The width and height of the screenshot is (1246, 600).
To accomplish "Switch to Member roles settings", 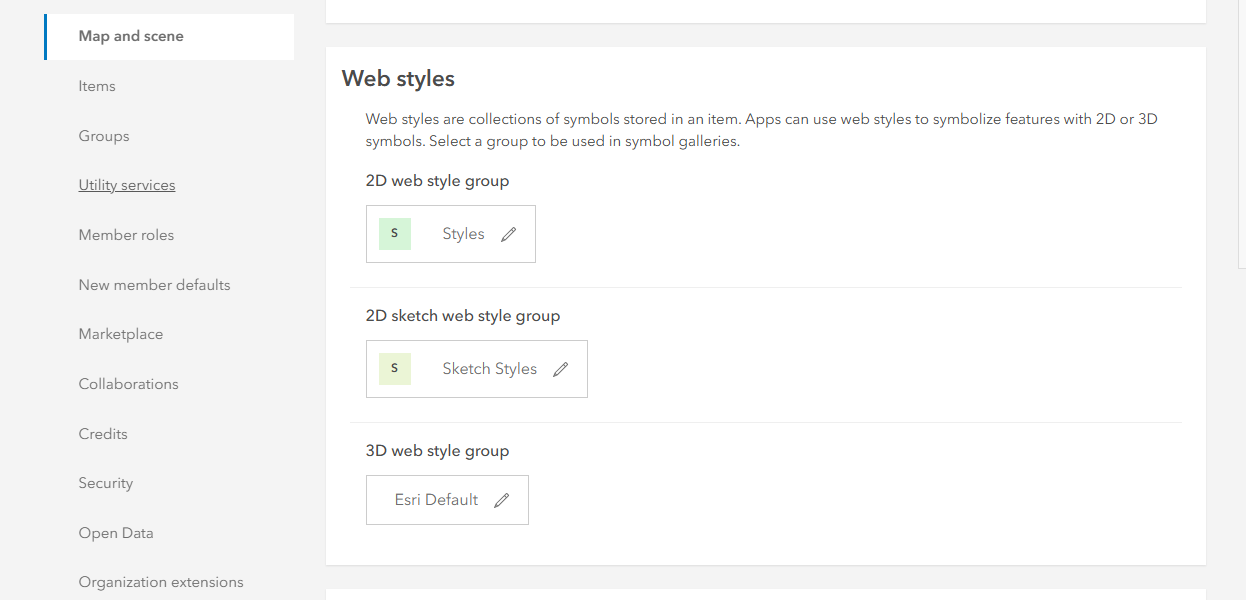I will click(126, 235).
